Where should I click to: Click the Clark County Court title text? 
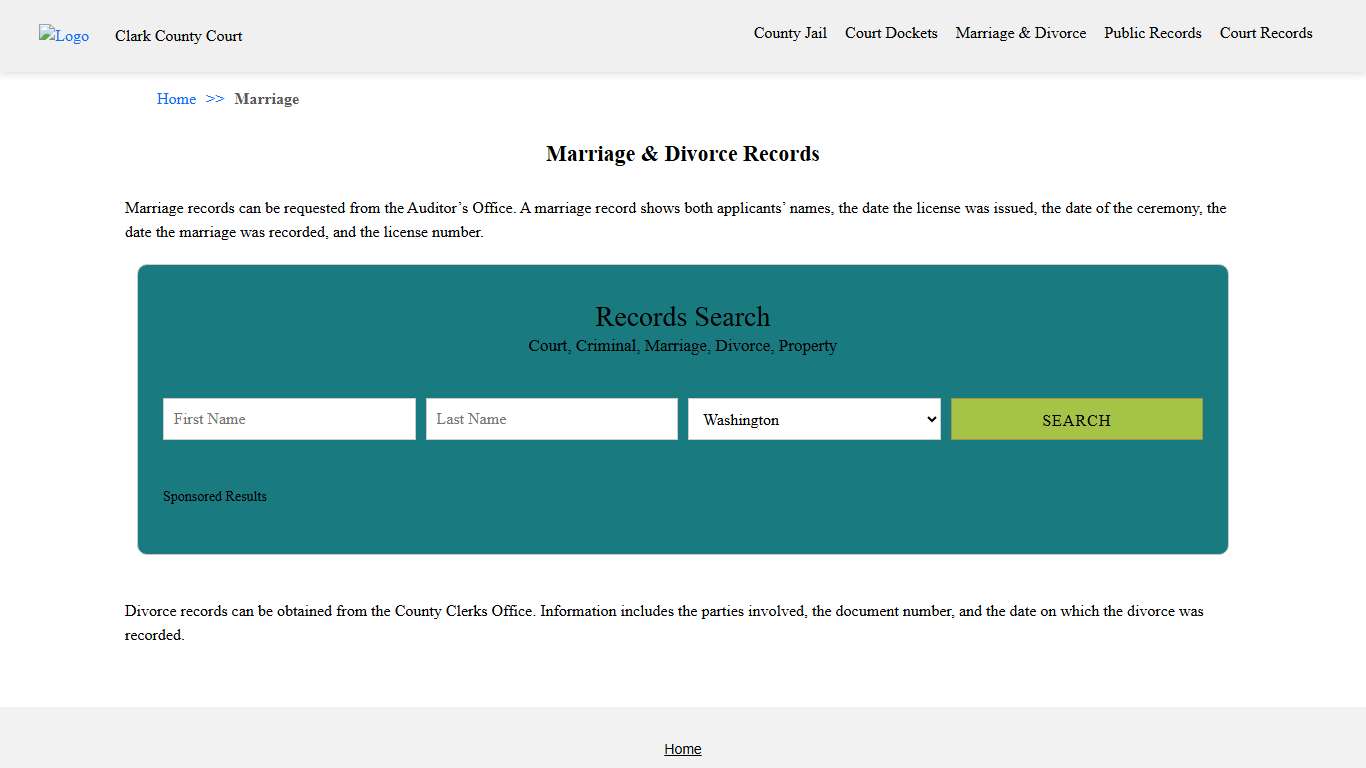click(178, 36)
